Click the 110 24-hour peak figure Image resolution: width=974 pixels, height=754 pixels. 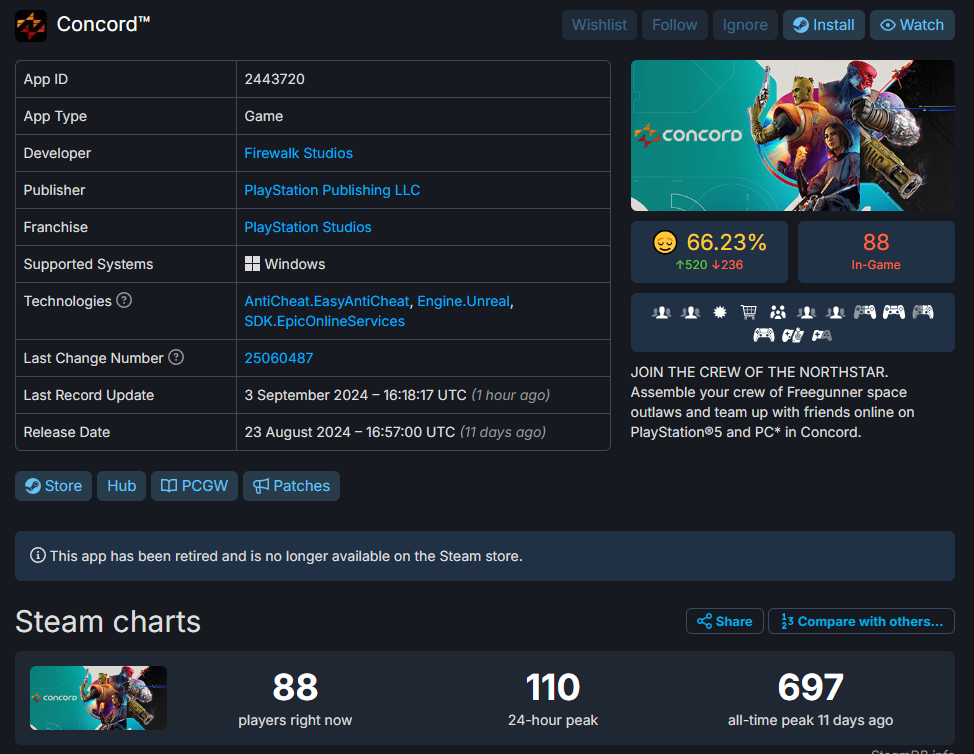point(553,687)
